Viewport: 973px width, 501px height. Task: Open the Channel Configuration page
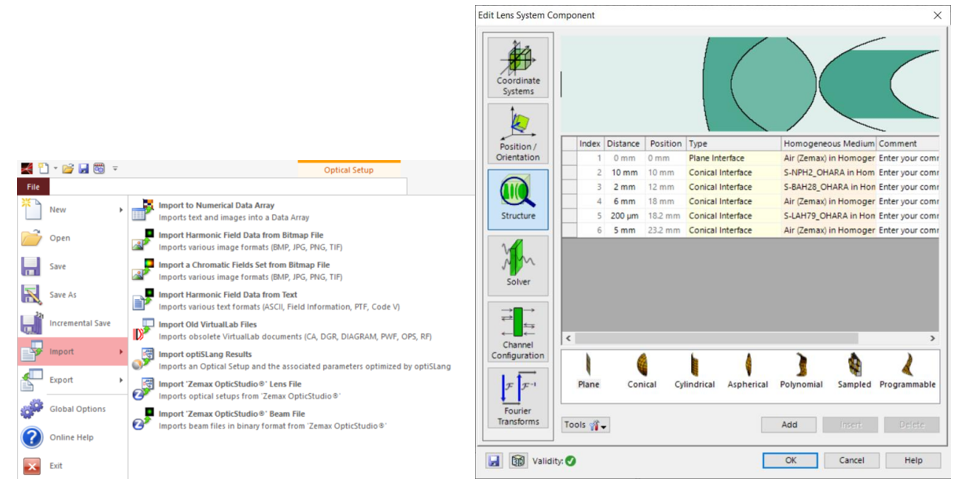point(518,332)
